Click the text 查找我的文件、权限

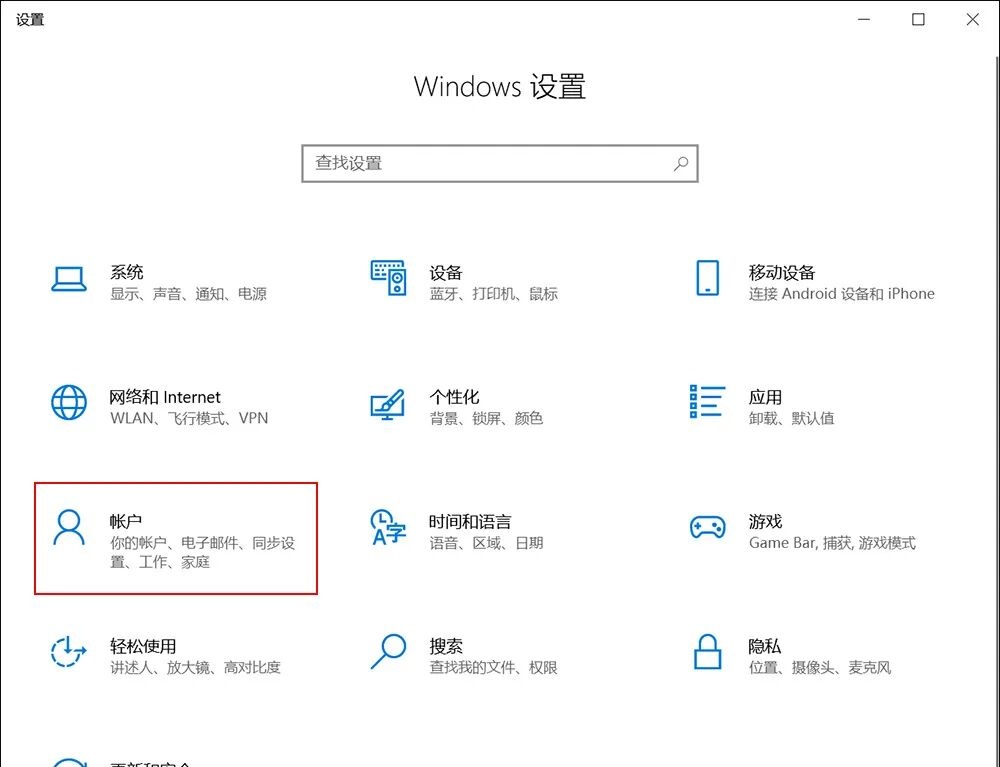494,668
